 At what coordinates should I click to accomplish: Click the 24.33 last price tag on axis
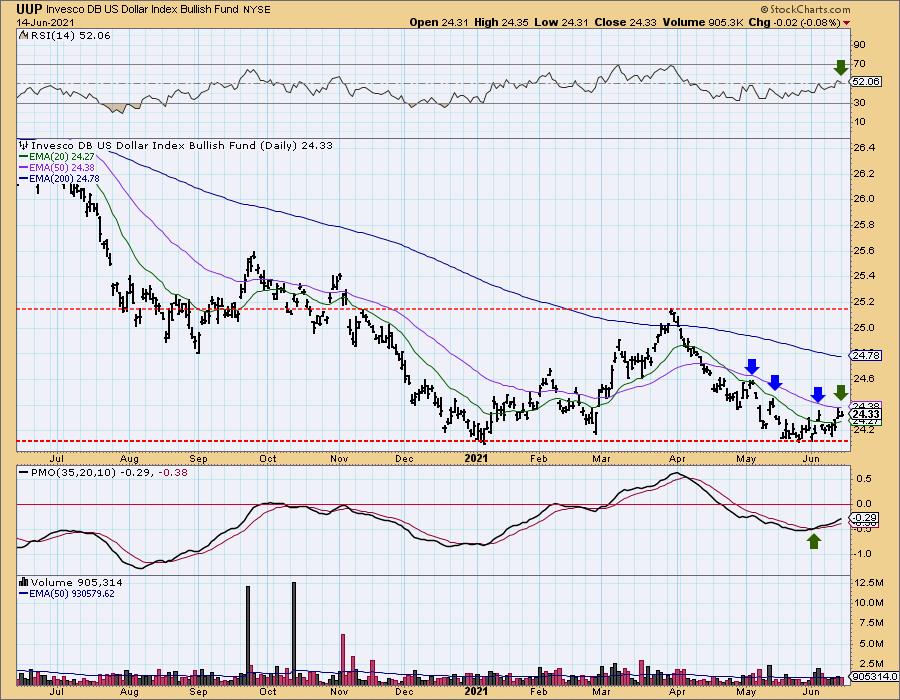866,414
